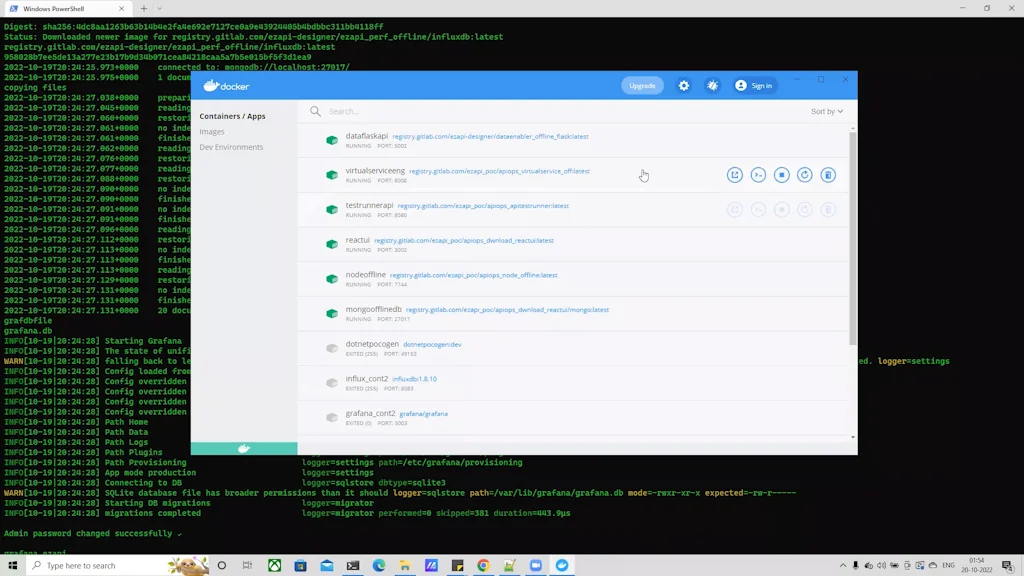Image resolution: width=1024 pixels, height=576 pixels.
Task: Click the Windows PowerShell taskbar tab
Action: click(55, 8)
